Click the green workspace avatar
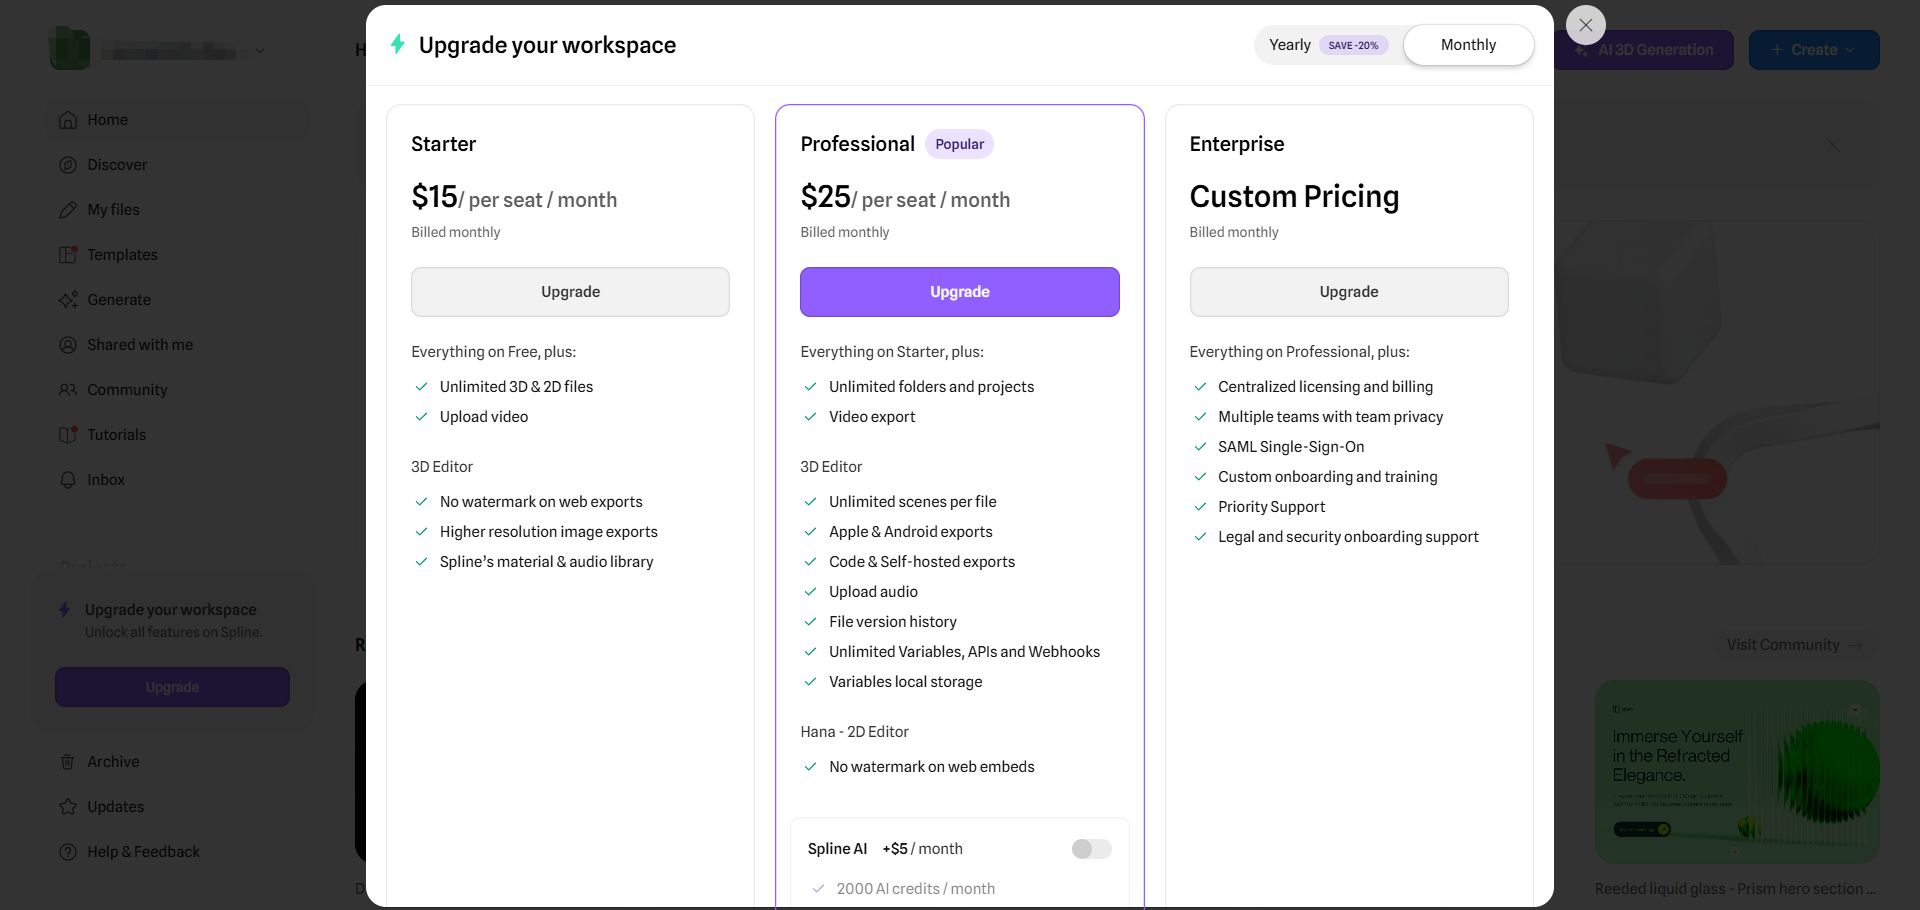1920x910 pixels. point(70,50)
